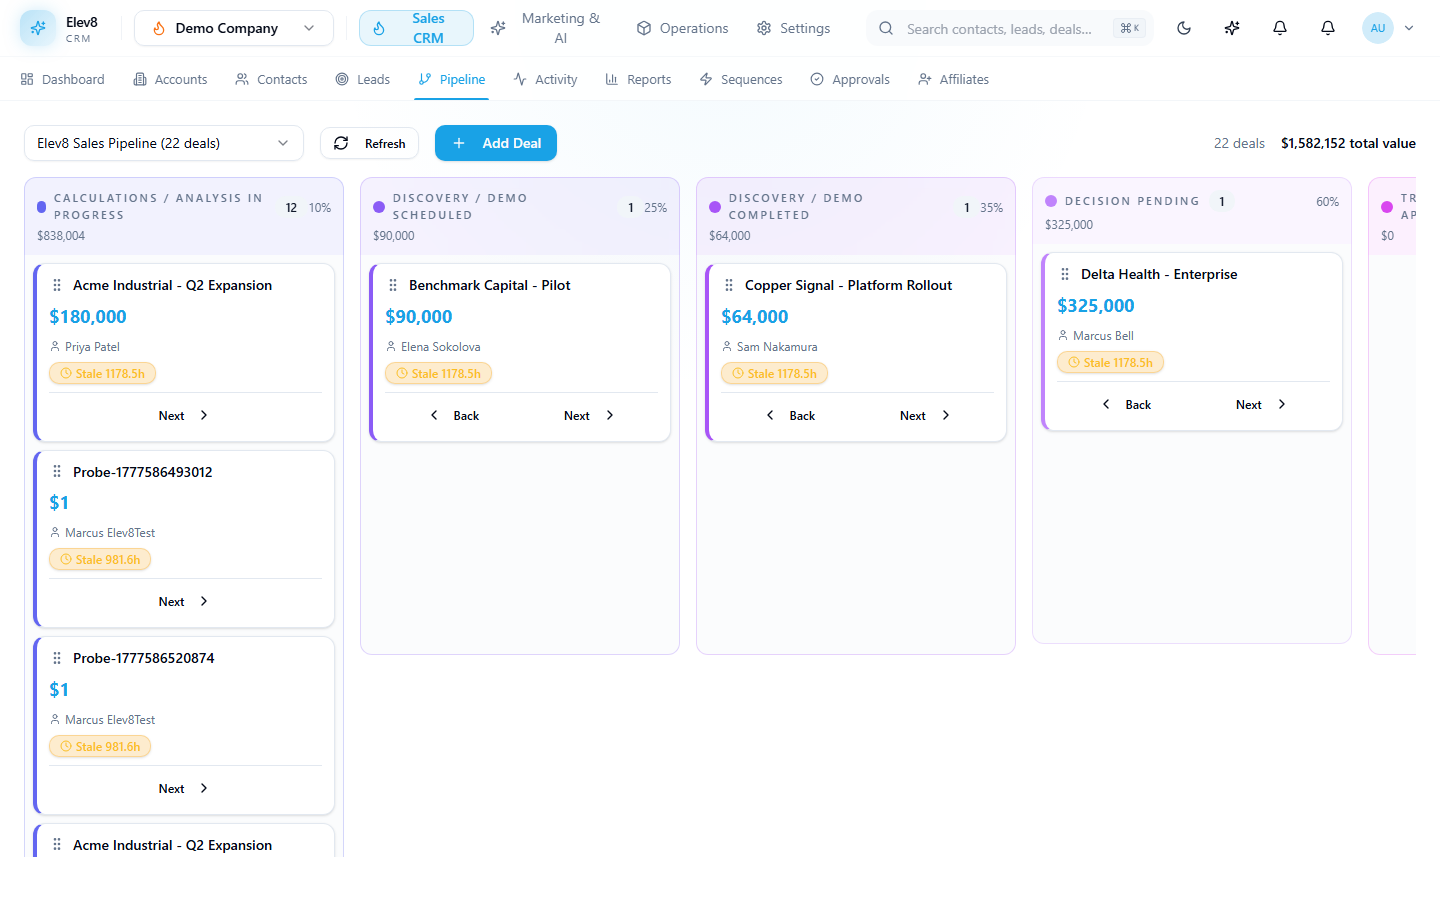Move Delta Health - Enterprise back a stage

coord(1126,404)
